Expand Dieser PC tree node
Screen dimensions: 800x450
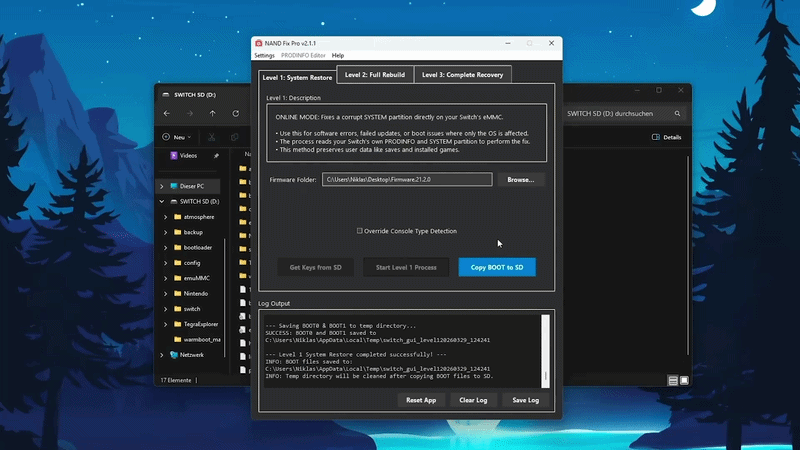[x=162, y=186]
